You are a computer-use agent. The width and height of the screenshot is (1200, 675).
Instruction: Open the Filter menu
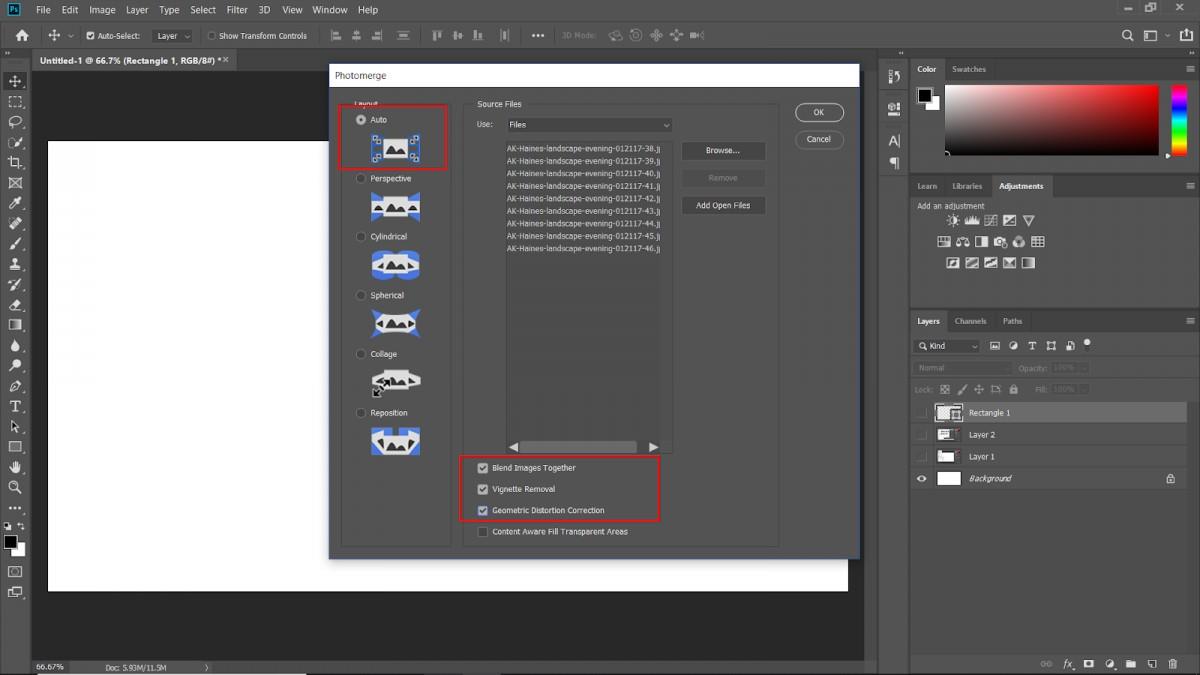[237, 10]
